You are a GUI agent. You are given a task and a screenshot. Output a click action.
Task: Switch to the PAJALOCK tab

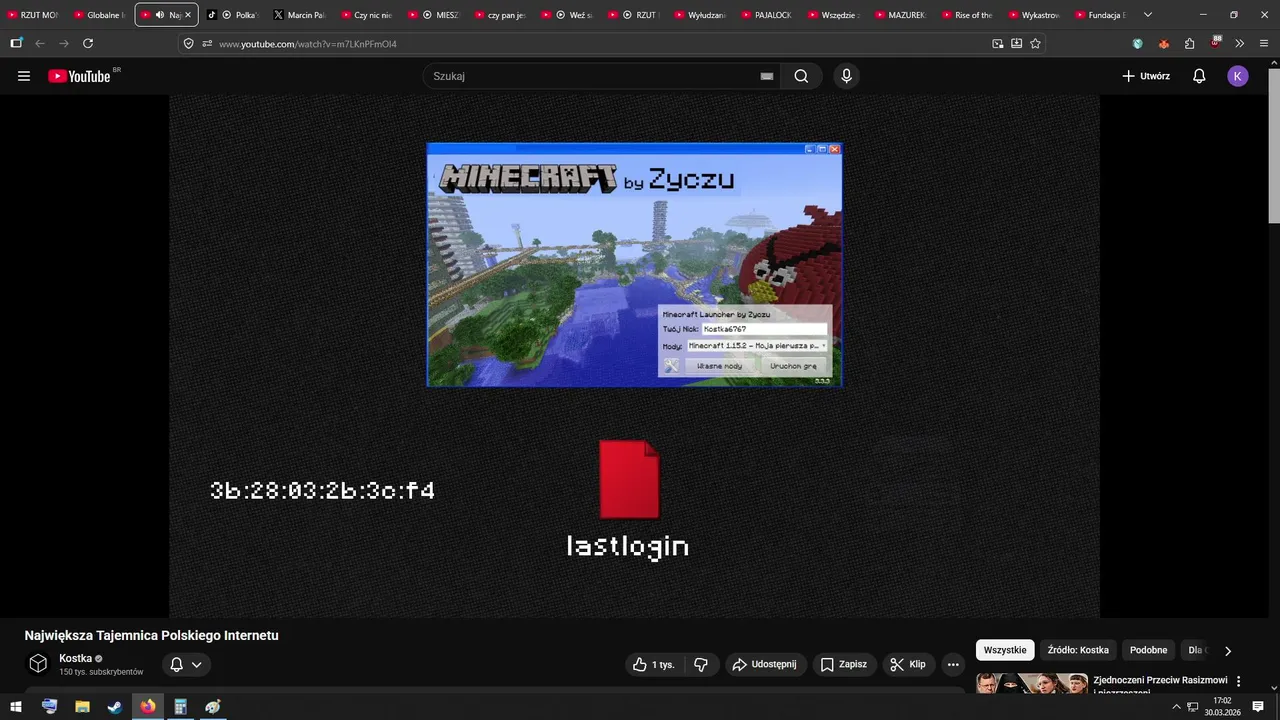[768, 15]
